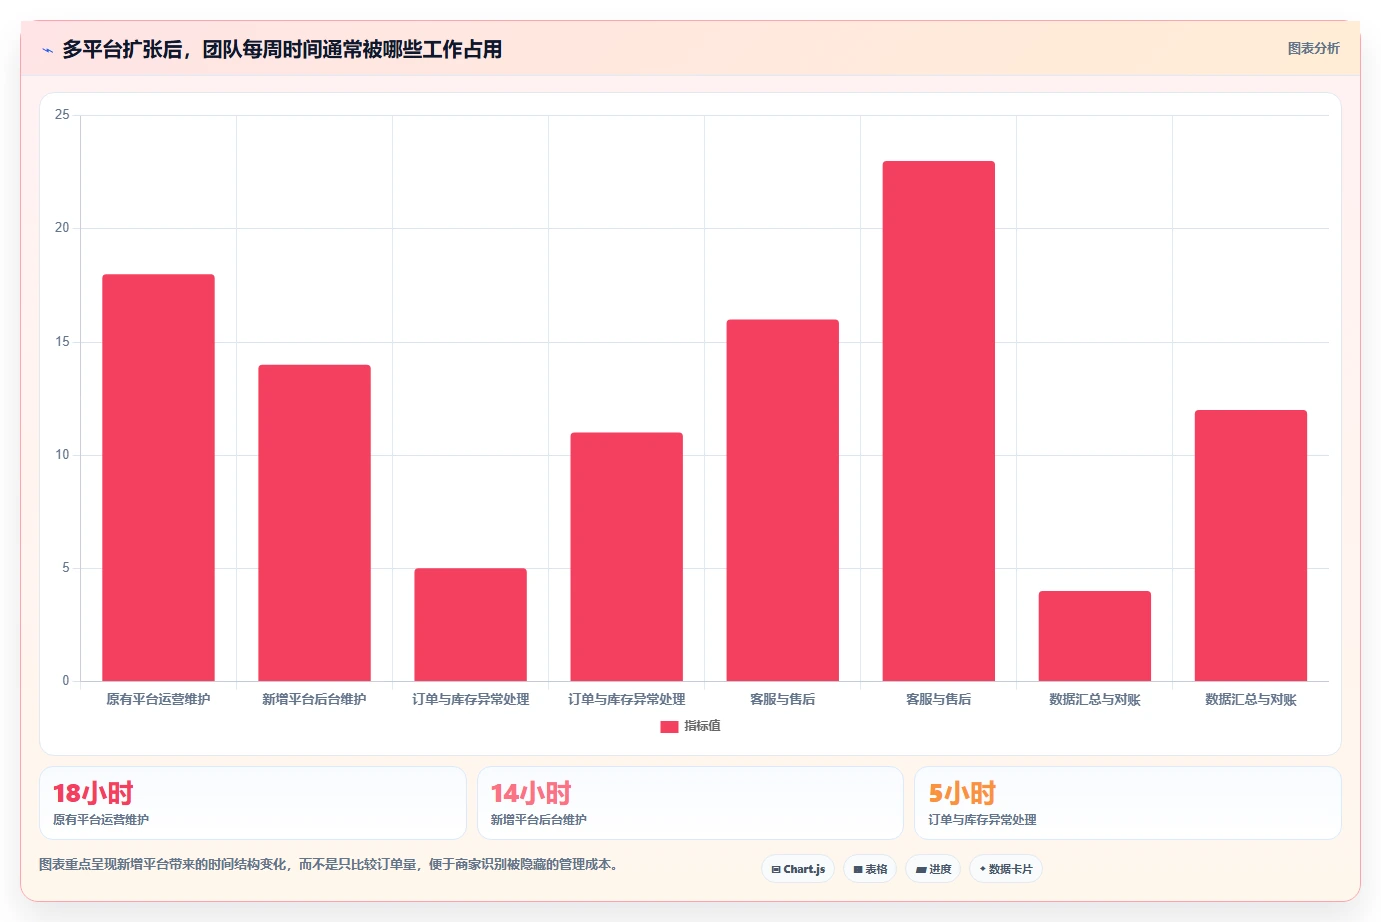The image size is (1381, 922).
Task: Click the taller 订单与库存异常处理 bar
Action: (626, 557)
